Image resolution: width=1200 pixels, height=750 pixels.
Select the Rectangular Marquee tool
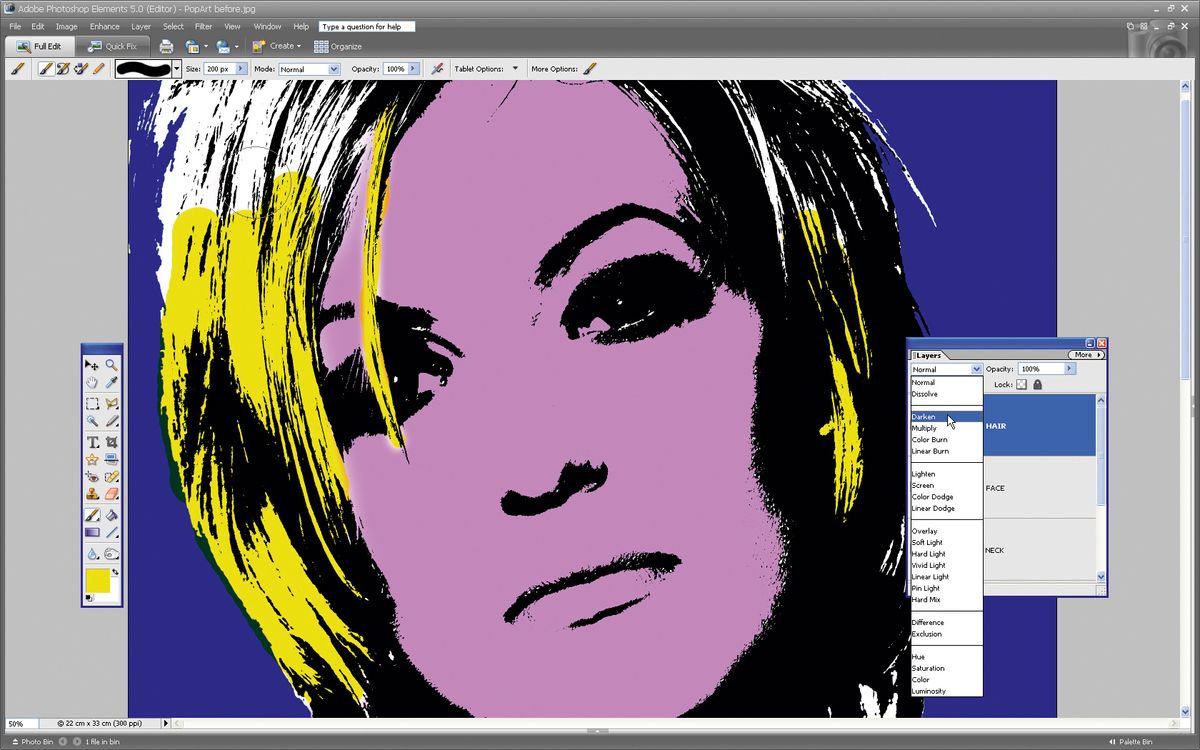pyautogui.click(x=91, y=402)
